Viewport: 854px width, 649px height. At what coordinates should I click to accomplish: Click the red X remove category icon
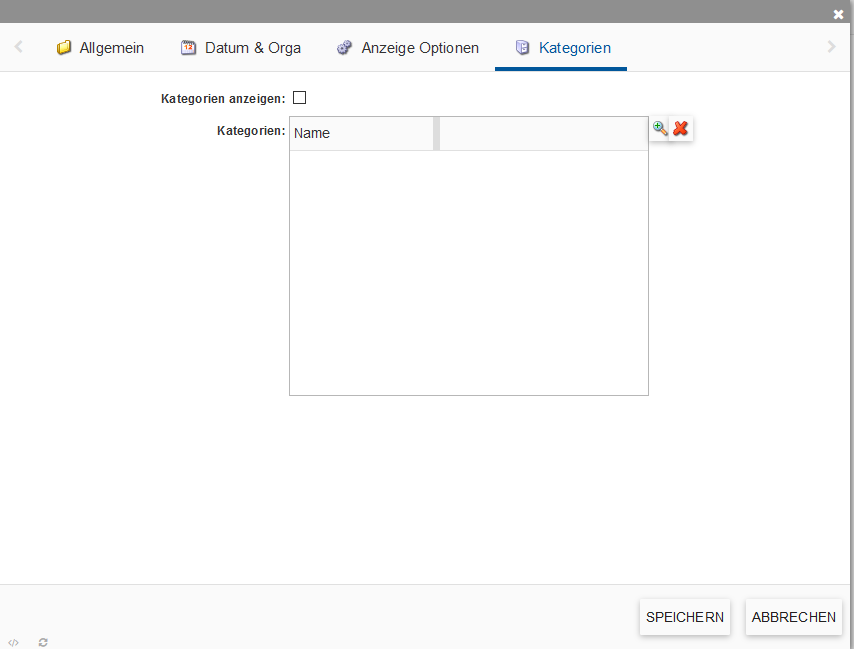pyautogui.click(x=681, y=129)
